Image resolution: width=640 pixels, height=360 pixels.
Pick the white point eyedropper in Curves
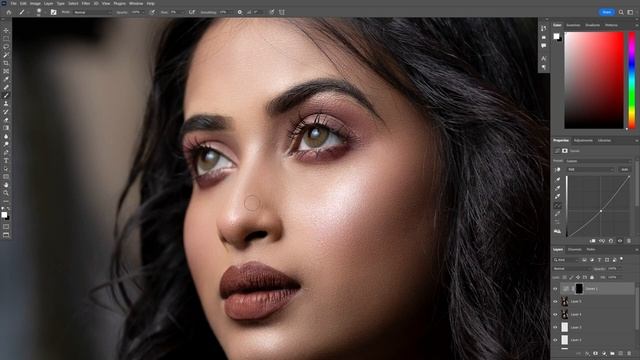[x=558, y=196]
